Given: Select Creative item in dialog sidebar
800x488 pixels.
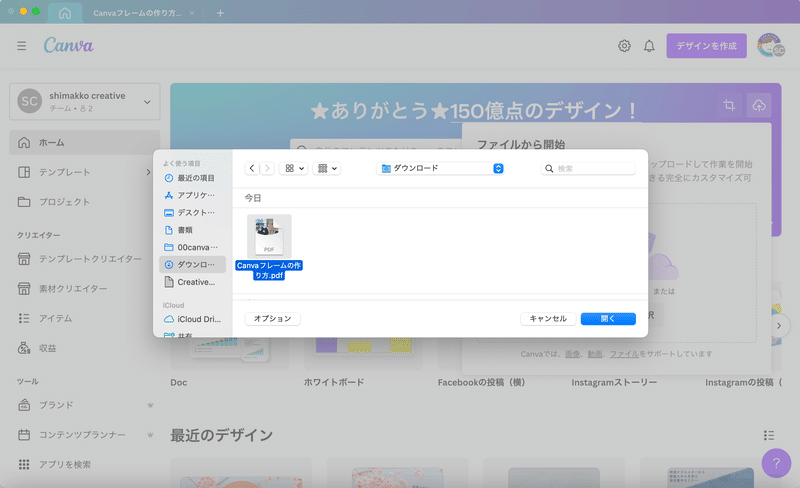Looking at the screenshot, I should tap(192, 282).
